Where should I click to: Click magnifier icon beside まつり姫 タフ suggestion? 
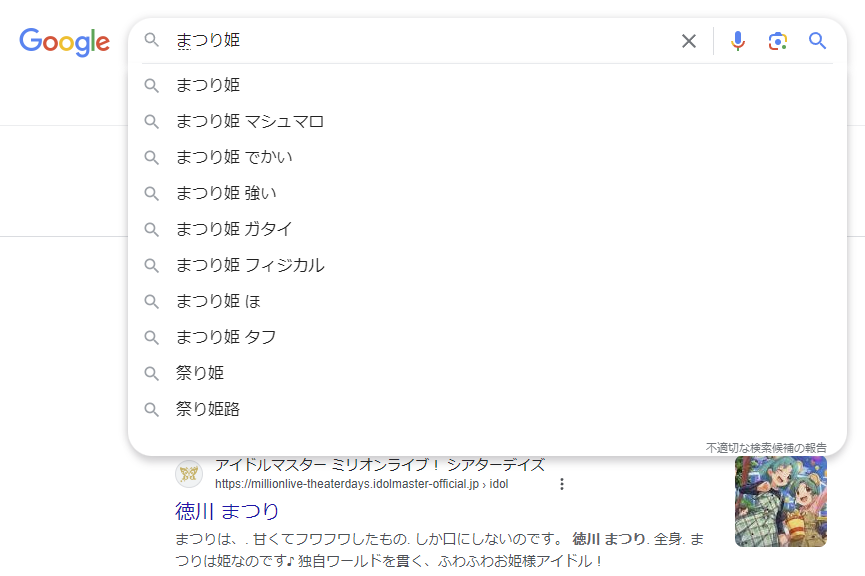[x=152, y=337]
